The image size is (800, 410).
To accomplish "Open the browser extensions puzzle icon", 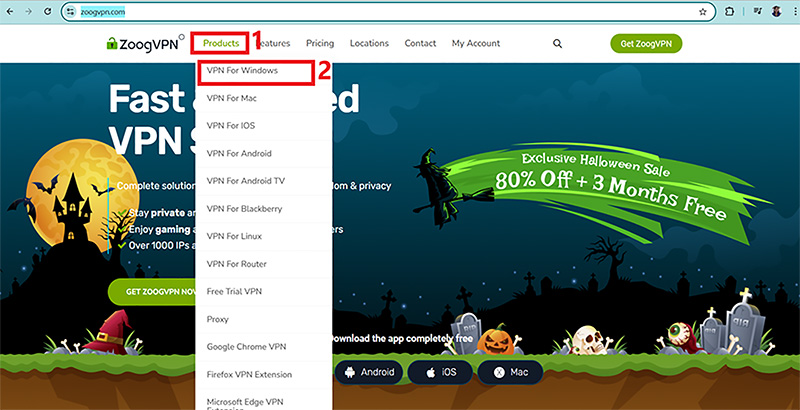I will point(730,12).
